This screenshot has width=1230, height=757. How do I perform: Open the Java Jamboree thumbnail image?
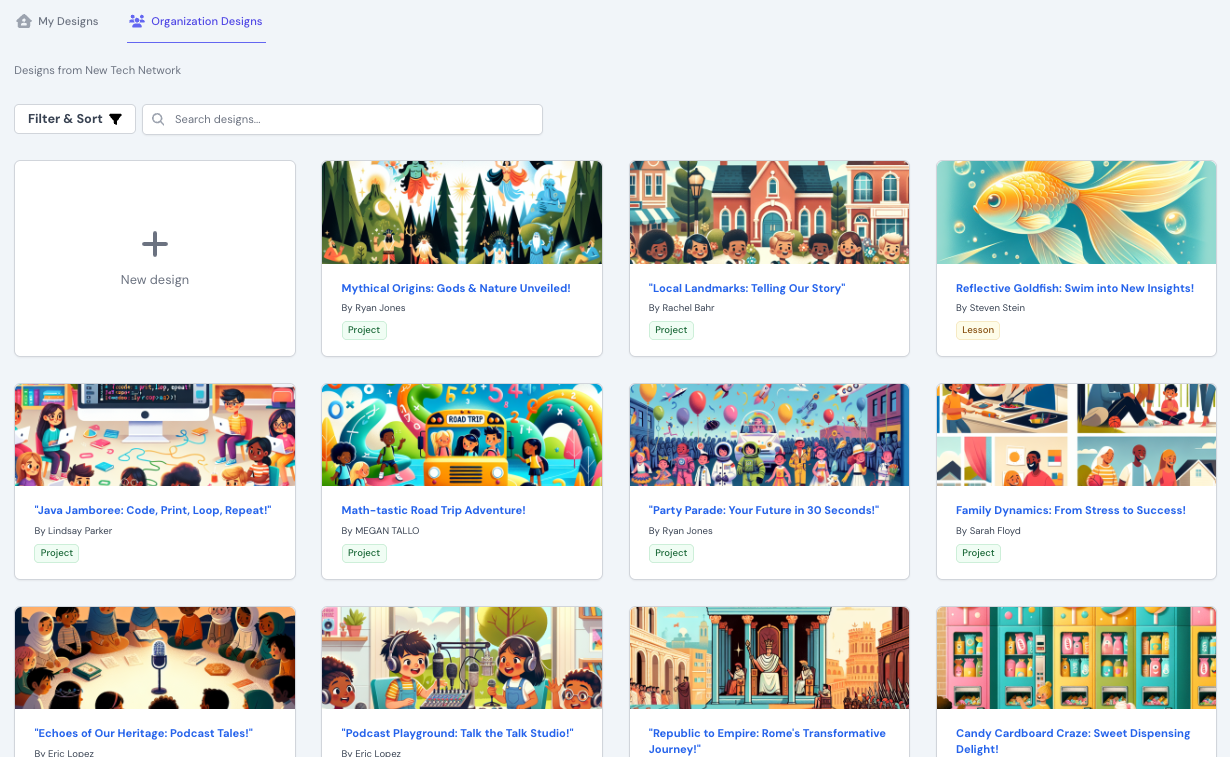[155, 435]
